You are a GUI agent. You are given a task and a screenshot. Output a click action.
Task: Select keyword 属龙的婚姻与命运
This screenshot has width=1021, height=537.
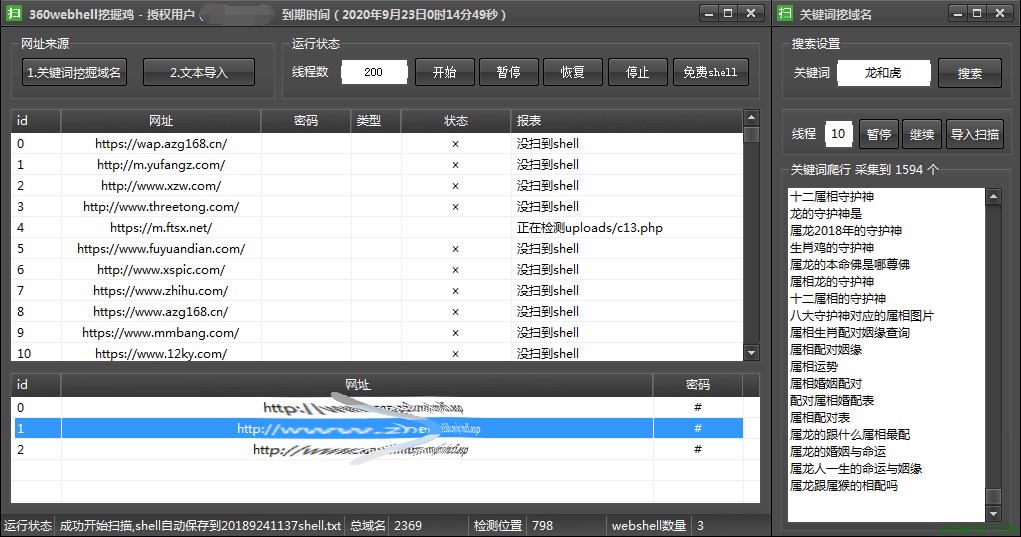pyautogui.click(x=837, y=451)
